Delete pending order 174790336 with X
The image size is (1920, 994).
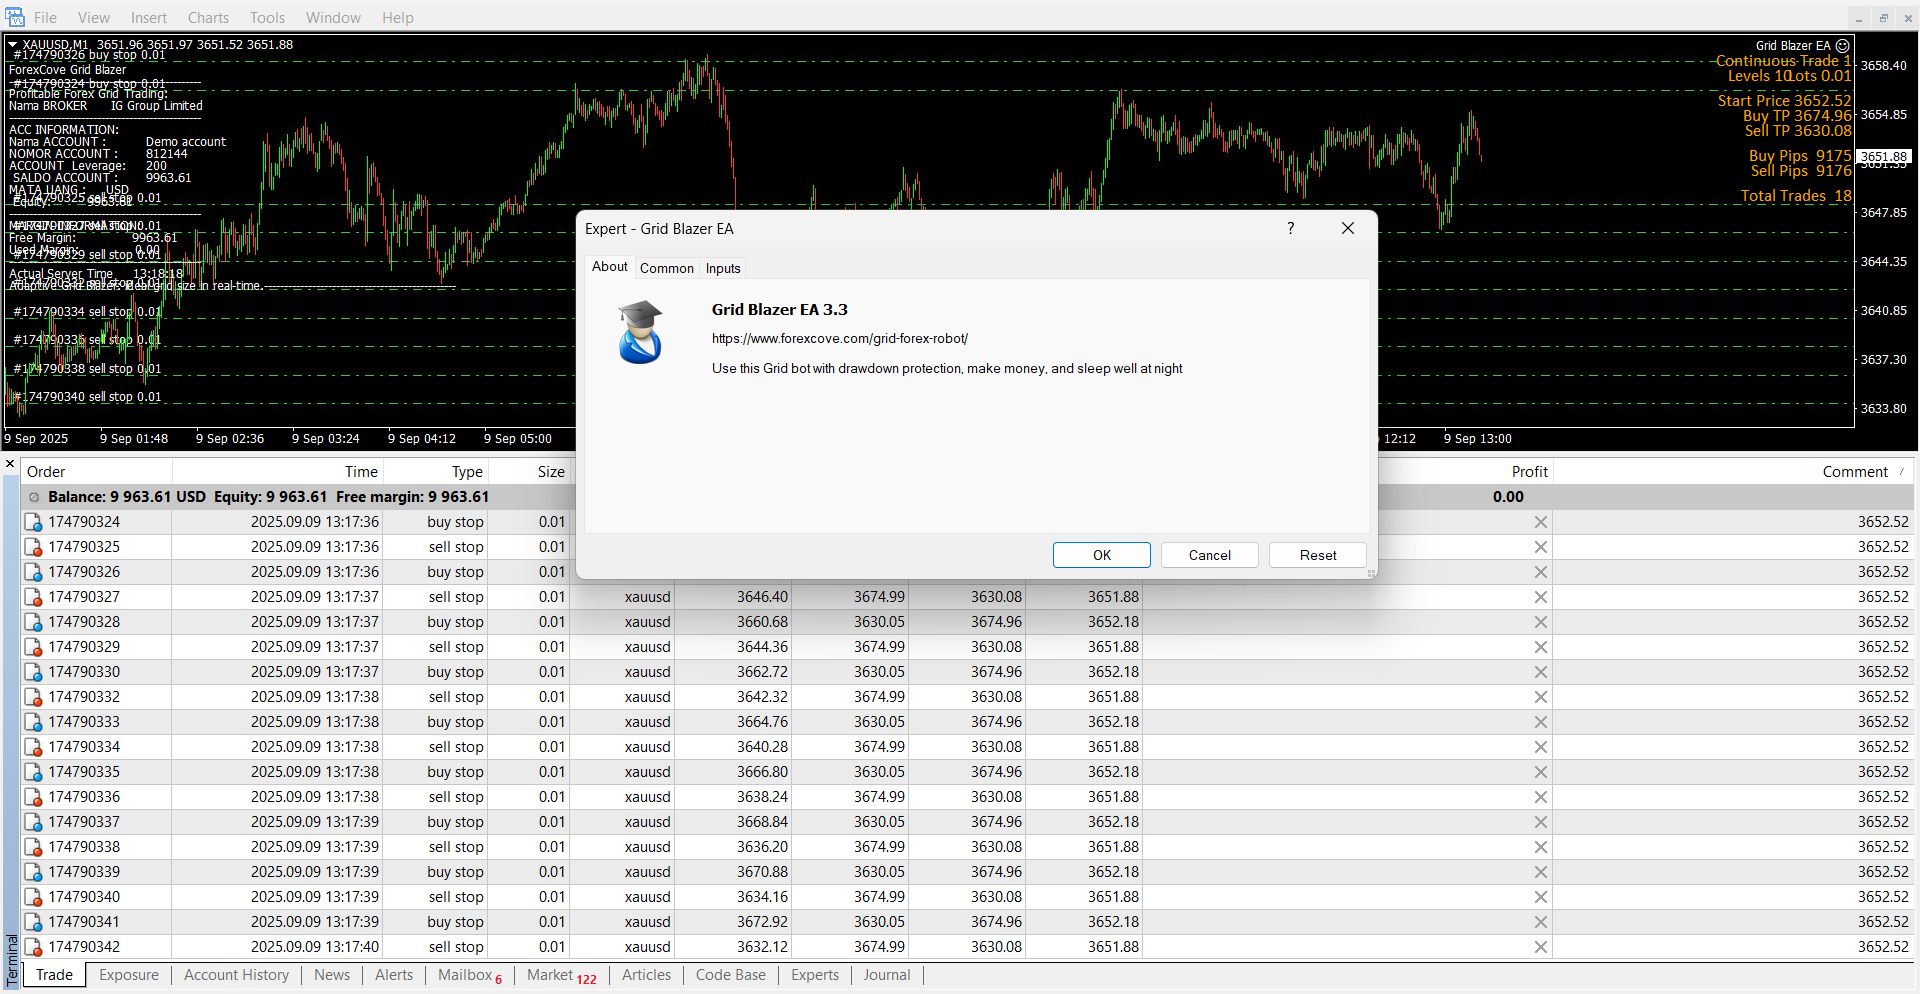pyautogui.click(x=1541, y=797)
